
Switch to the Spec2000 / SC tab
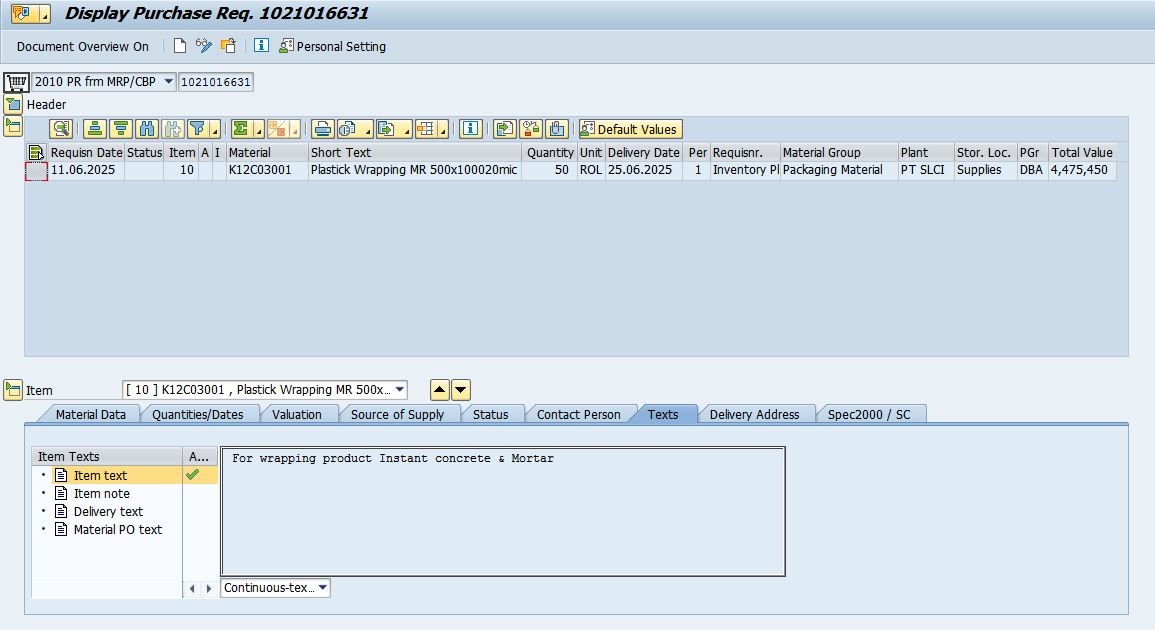869,414
